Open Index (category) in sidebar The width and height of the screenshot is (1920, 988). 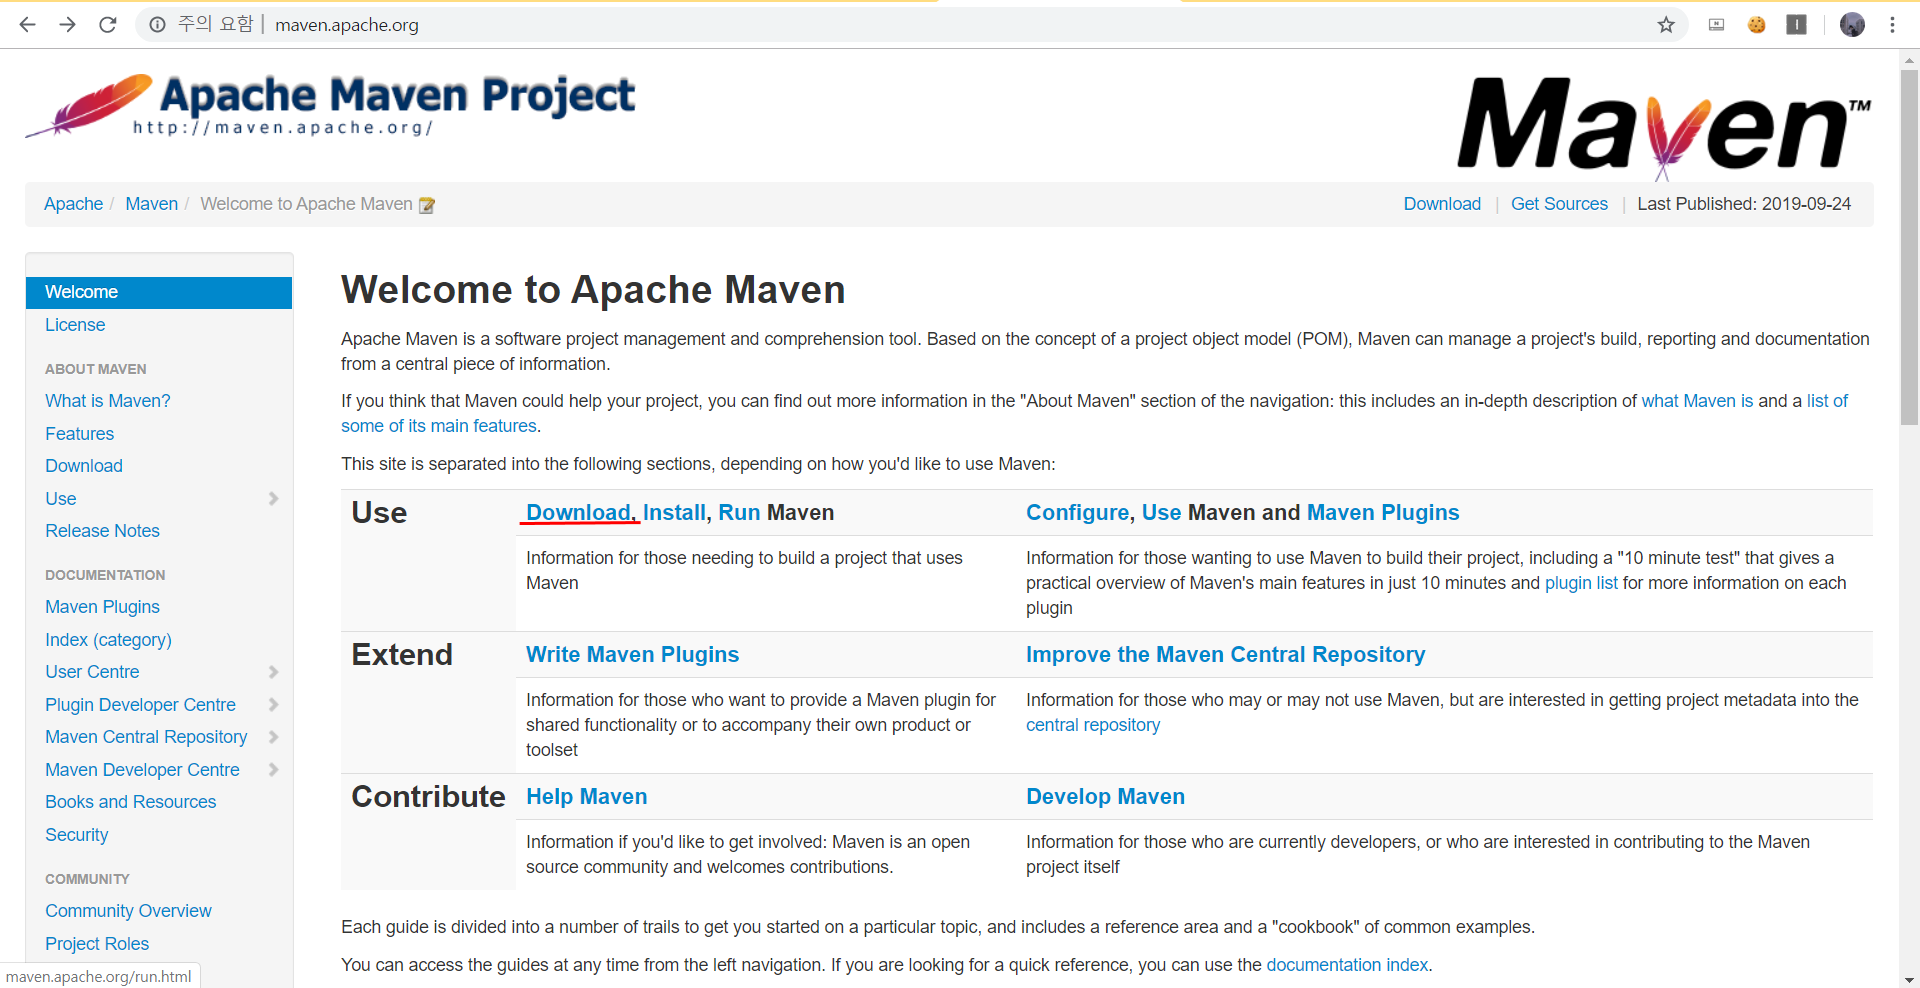click(108, 640)
